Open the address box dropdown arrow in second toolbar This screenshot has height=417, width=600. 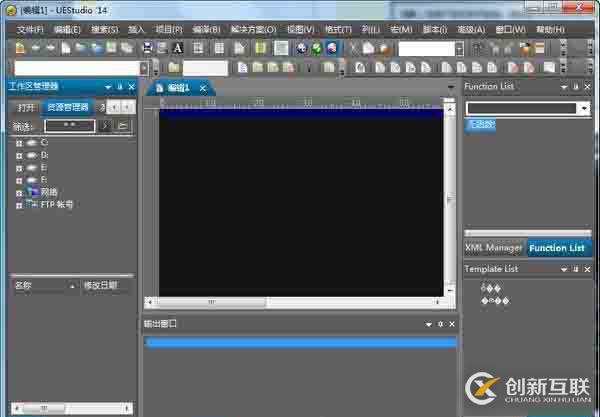144,68
